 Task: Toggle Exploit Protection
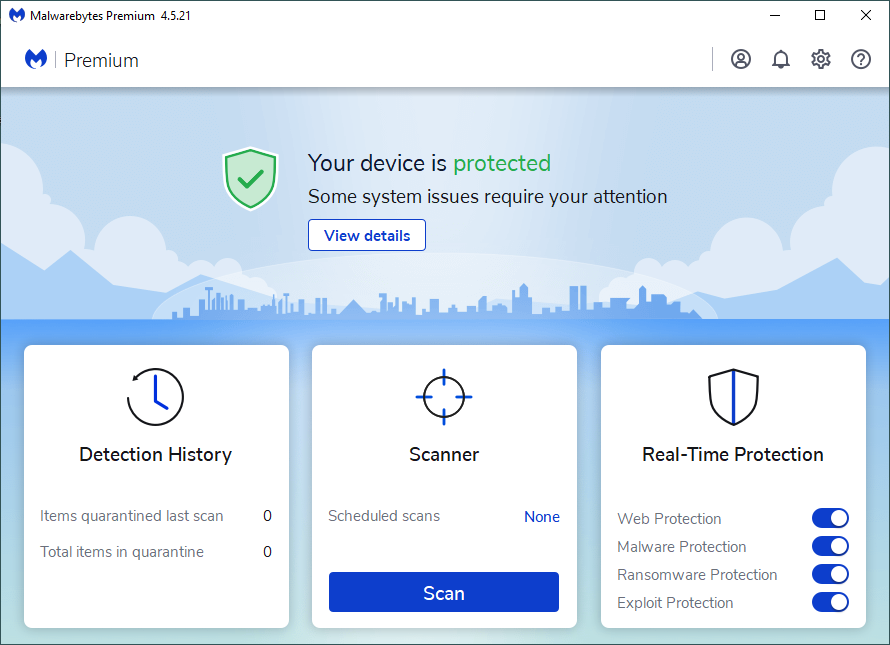(x=830, y=602)
